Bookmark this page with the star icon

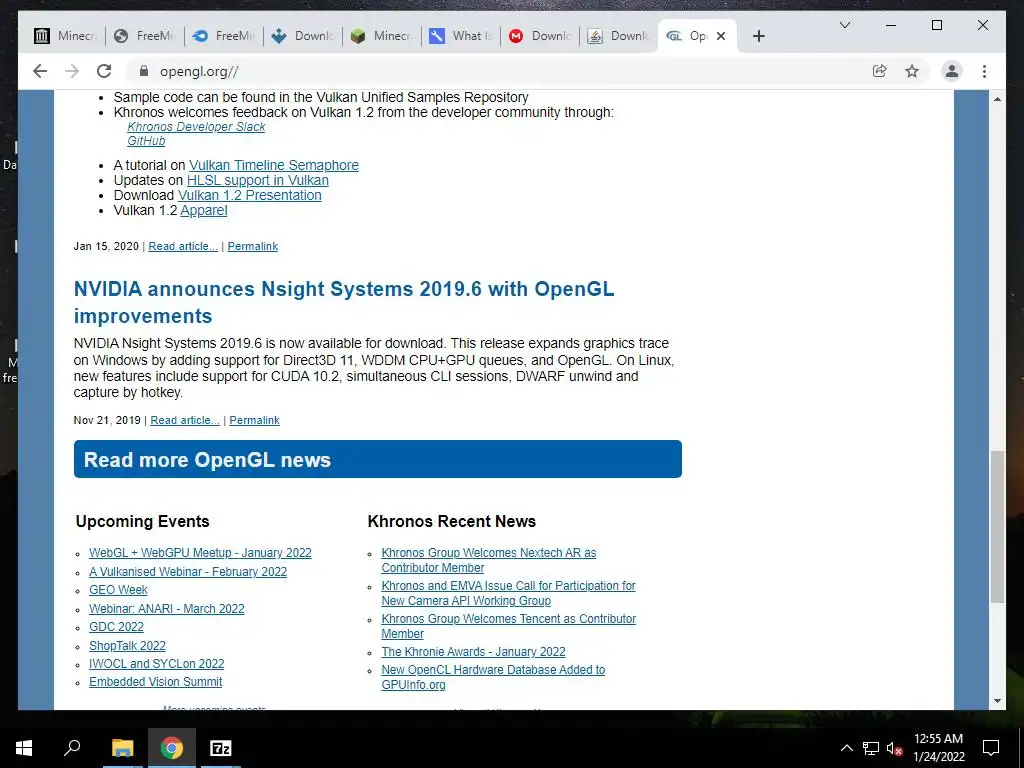coord(912,71)
